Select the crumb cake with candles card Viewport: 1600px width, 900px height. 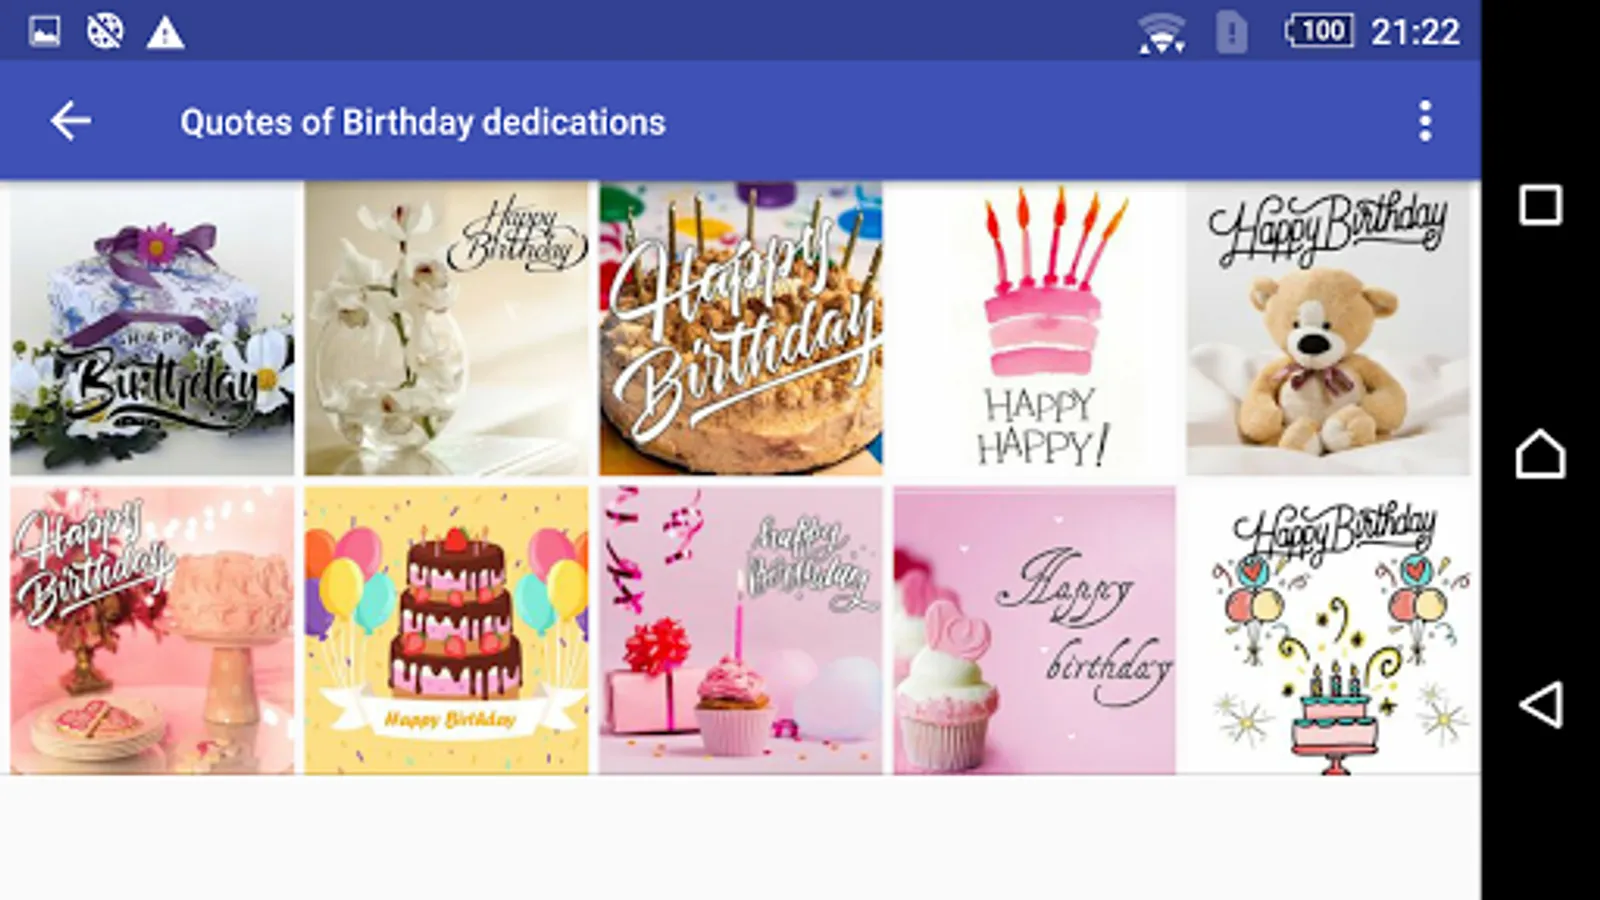[741, 329]
